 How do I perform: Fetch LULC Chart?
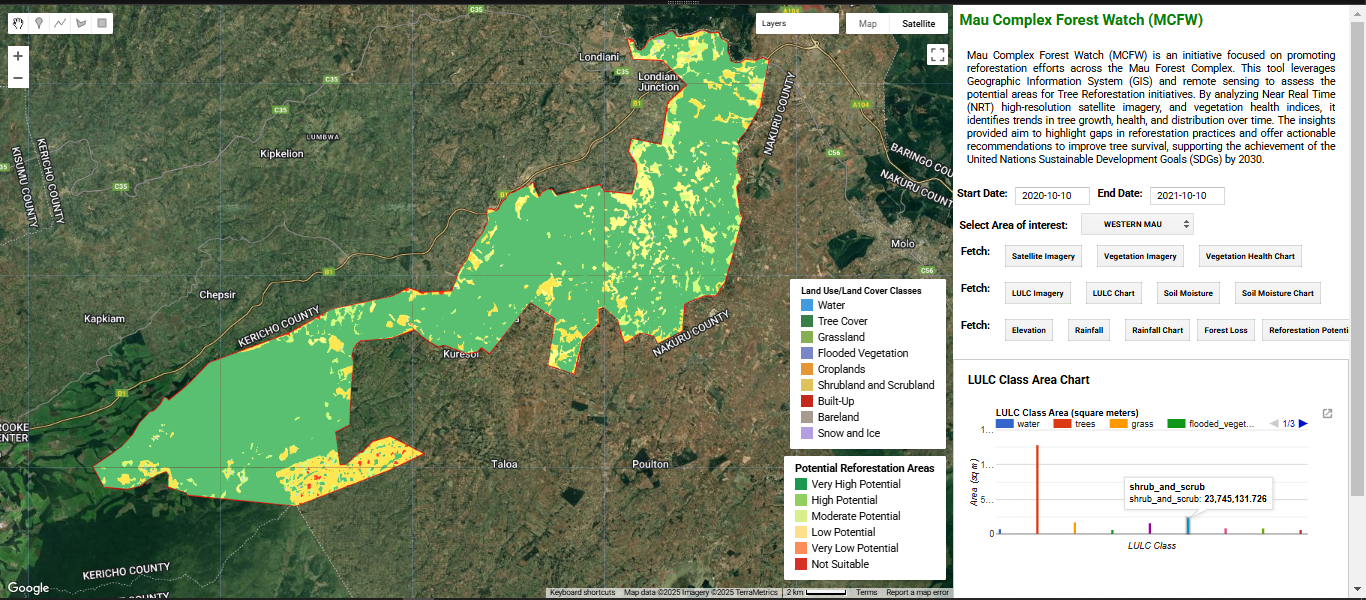(x=1113, y=293)
